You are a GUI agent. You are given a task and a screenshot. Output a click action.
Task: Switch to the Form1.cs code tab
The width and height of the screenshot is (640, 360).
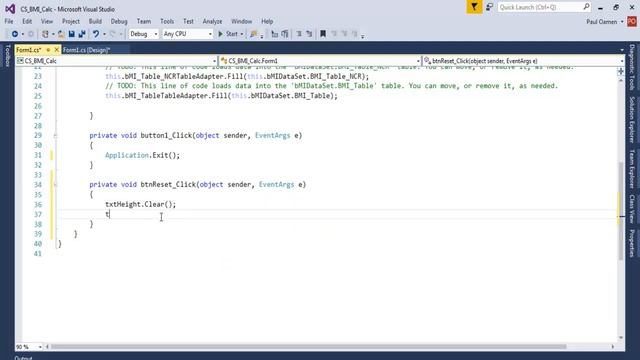pyautogui.click(x=29, y=50)
